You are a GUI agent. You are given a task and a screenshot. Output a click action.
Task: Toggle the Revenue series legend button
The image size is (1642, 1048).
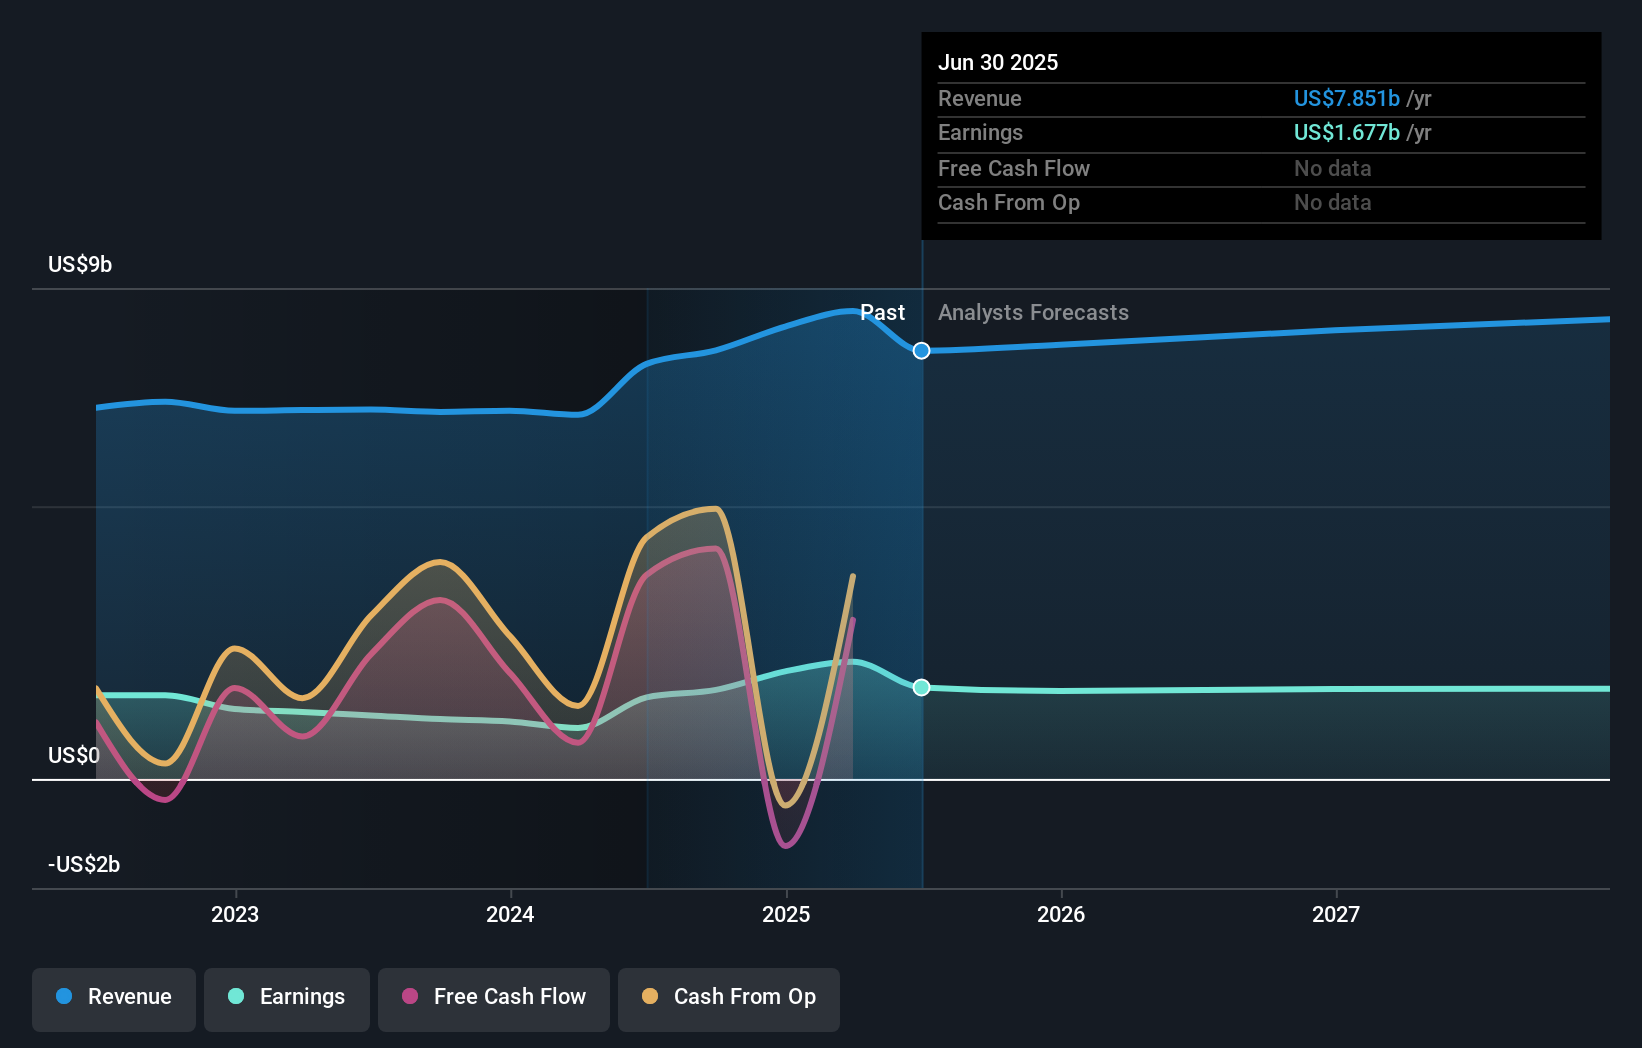coord(114,999)
